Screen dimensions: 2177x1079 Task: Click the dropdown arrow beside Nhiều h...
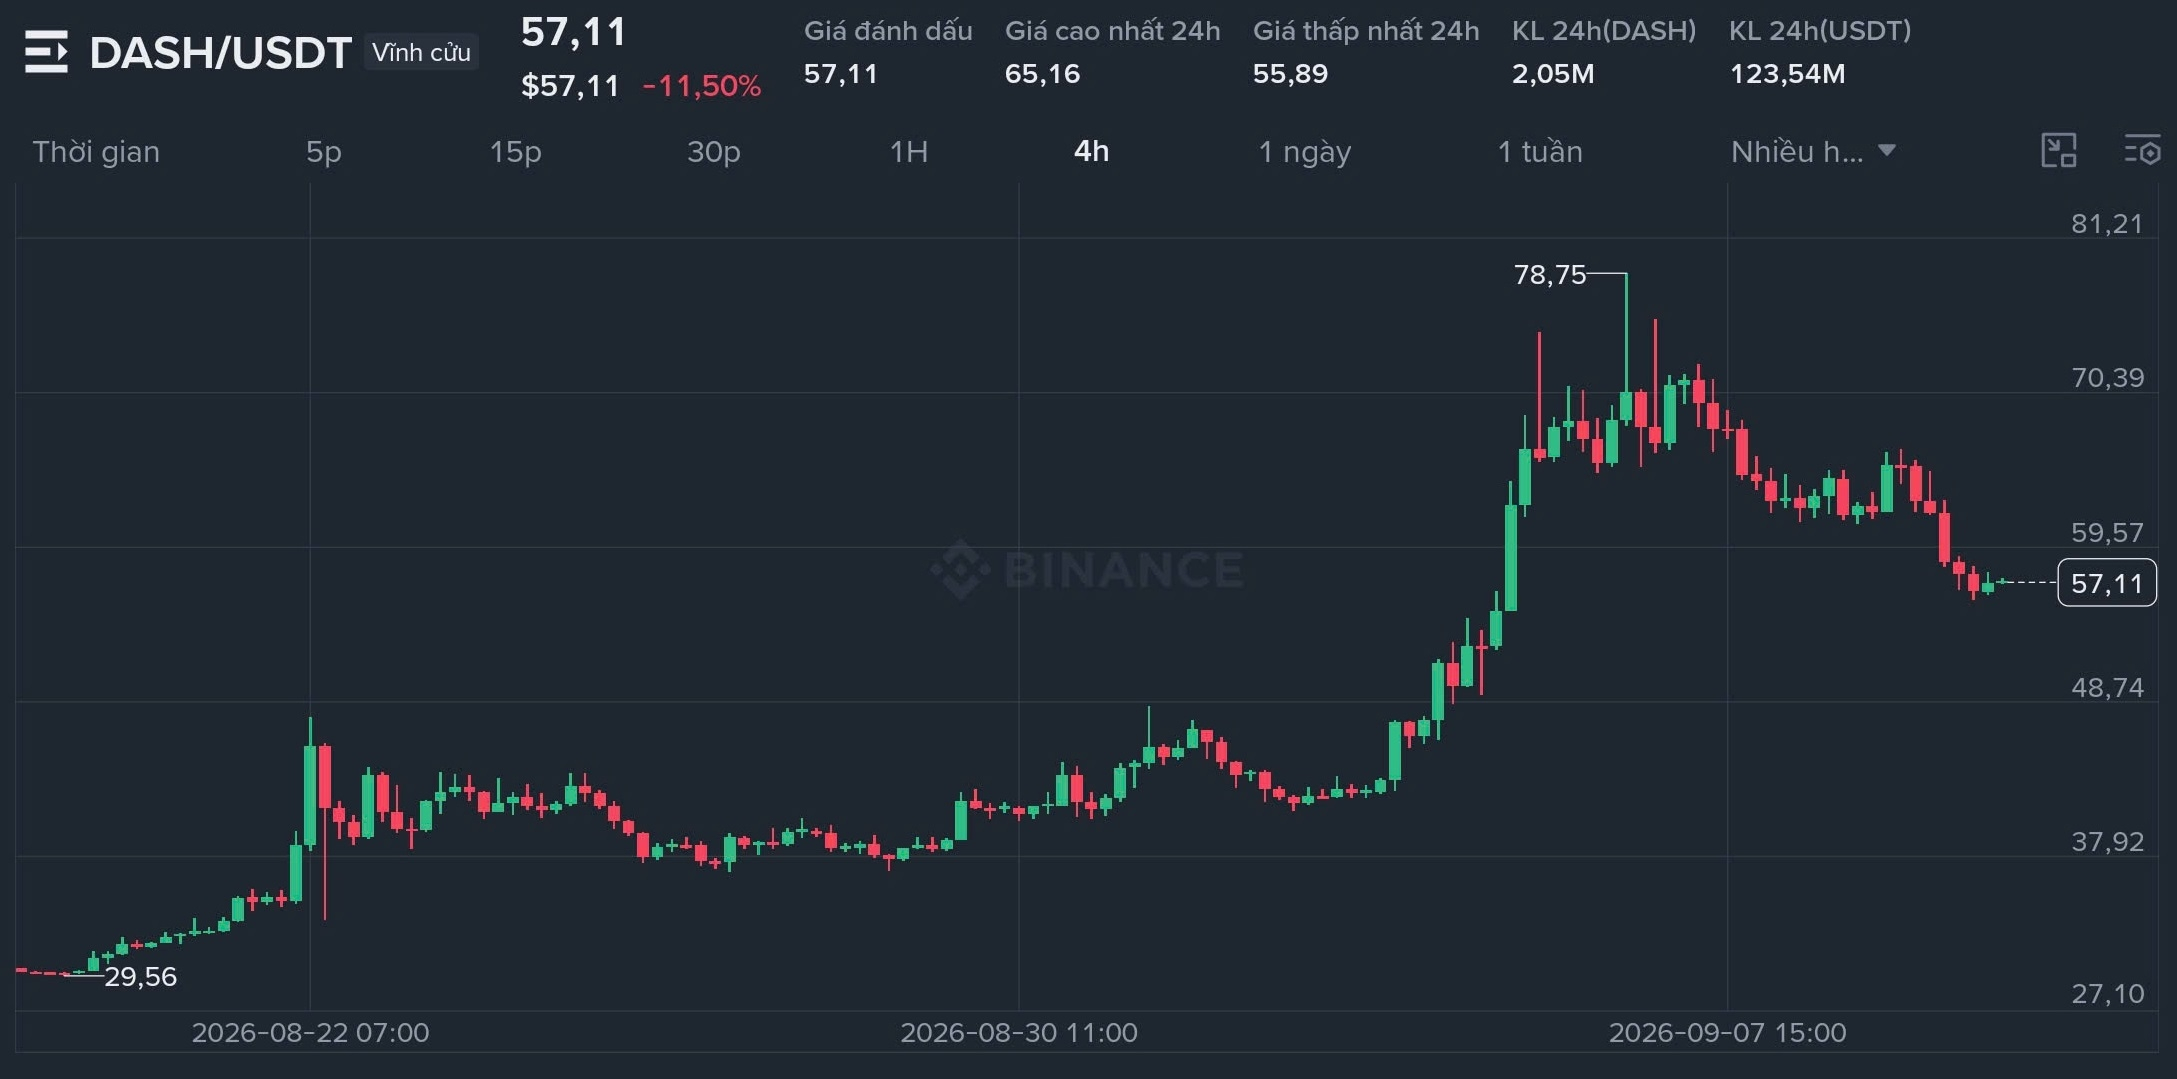pos(1886,151)
